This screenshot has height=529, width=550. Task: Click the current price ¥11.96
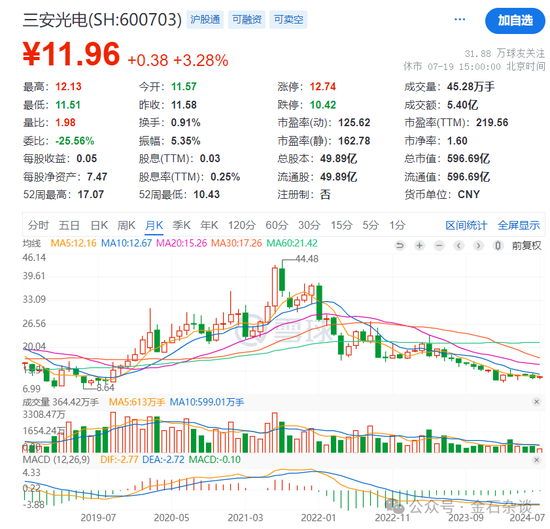click(71, 54)
